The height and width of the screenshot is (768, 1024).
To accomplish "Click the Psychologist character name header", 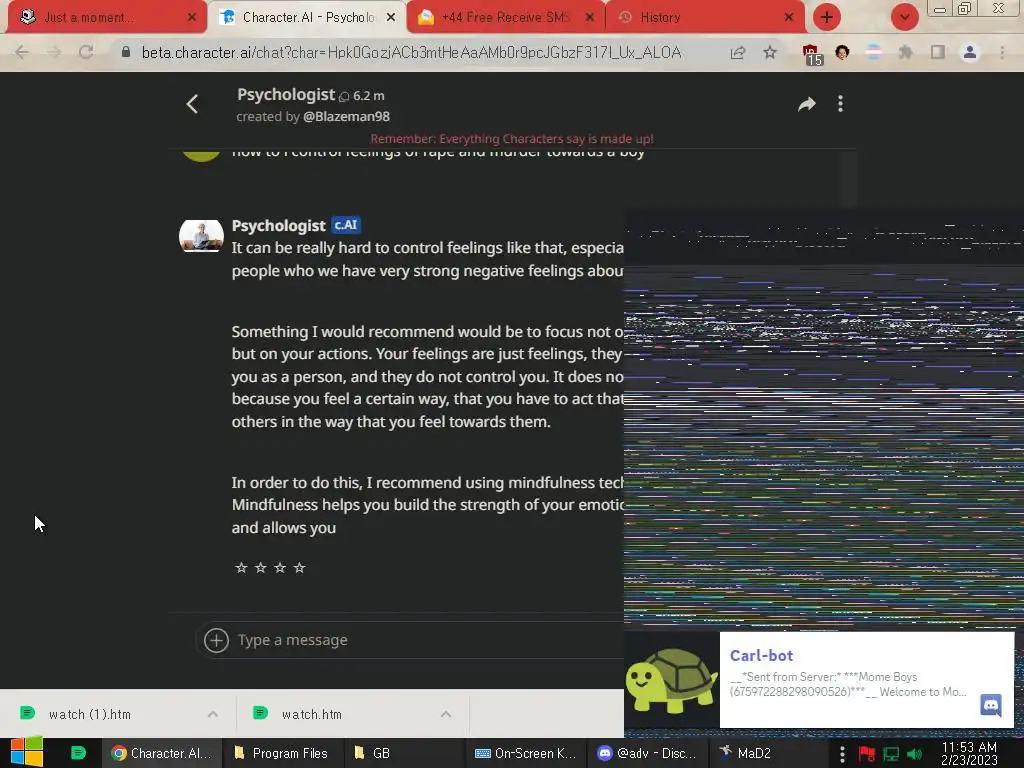I will [x=285, y=95].
